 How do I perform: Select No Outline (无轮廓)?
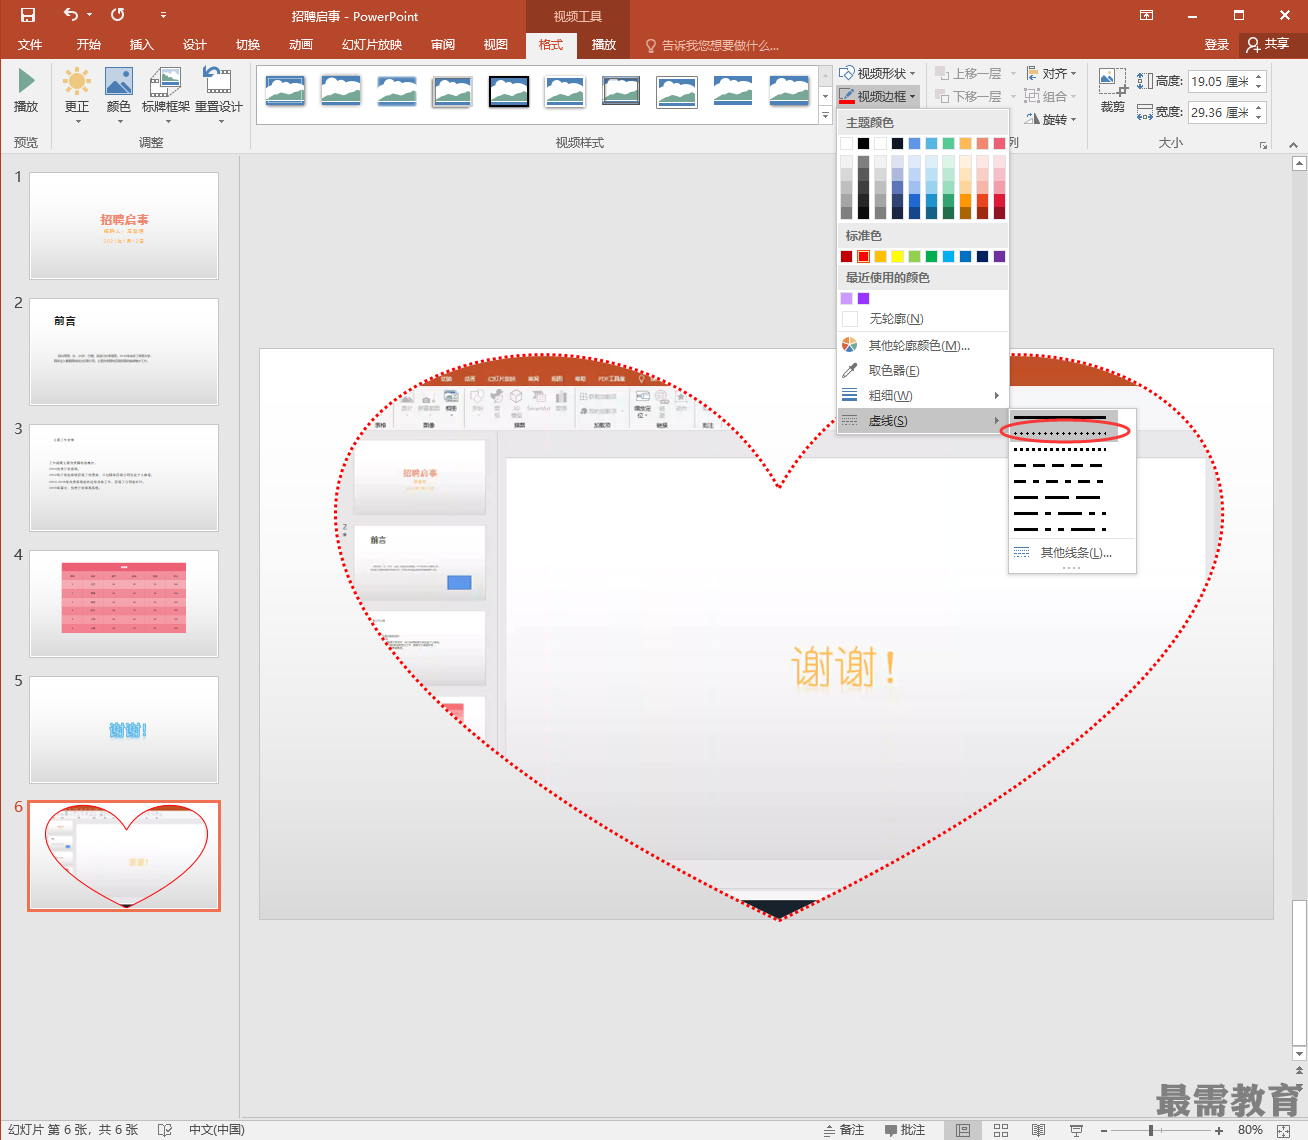coord(922,318)
